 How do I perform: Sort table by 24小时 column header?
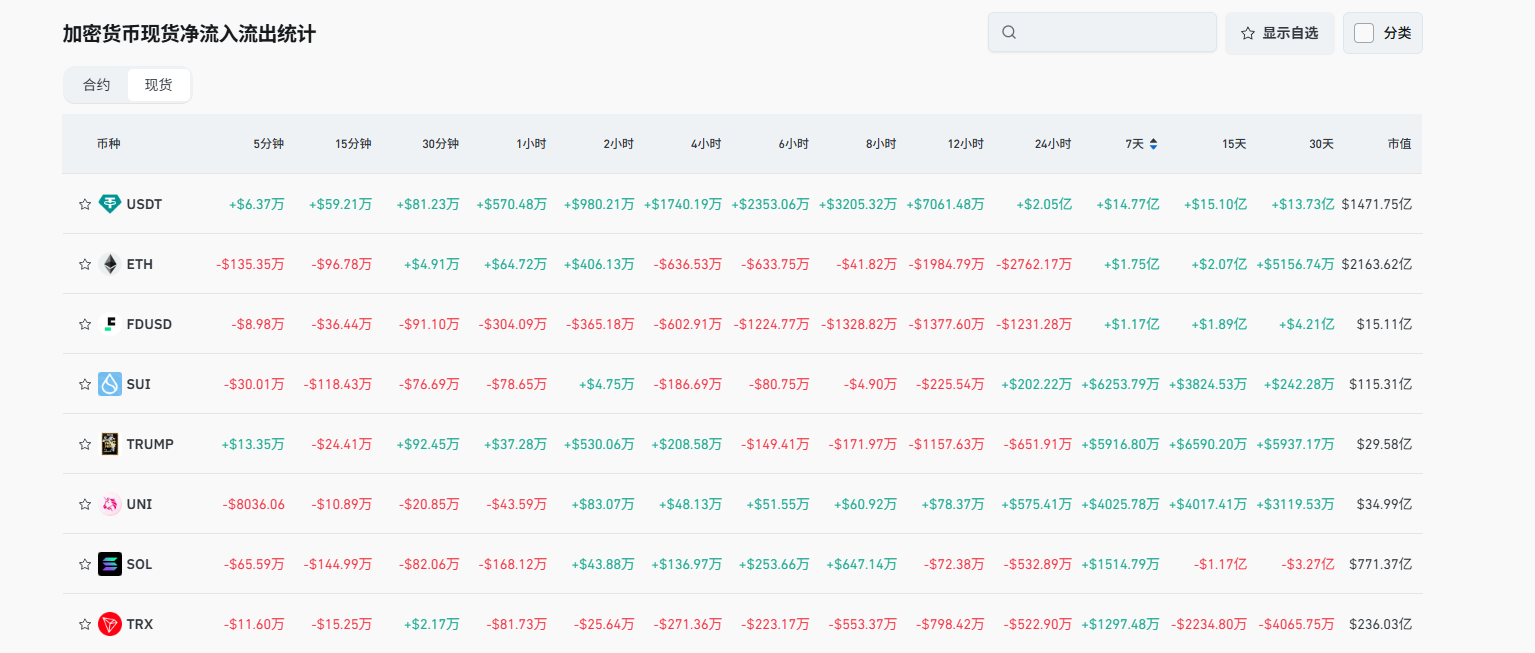[x=1052, y=144]
